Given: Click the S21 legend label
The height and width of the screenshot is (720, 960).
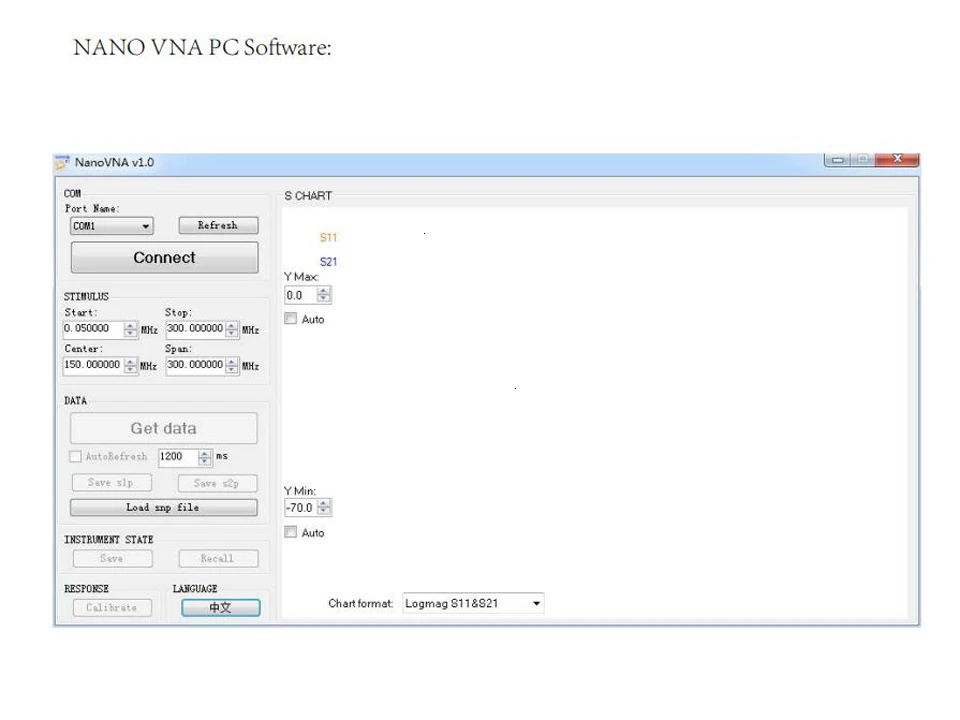Looking at the screenshot, I should [x=328, y=262].
